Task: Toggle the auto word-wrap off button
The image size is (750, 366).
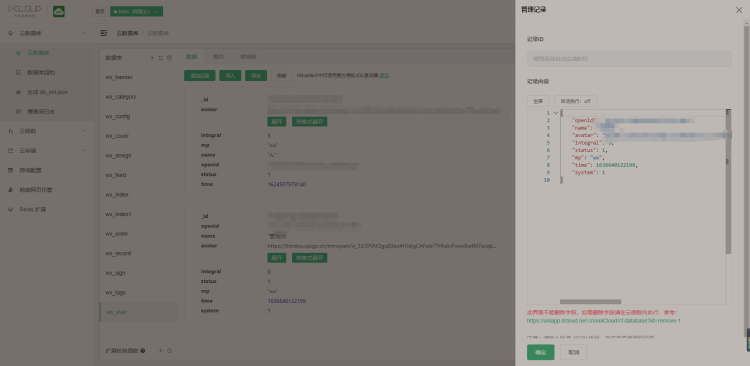Action: [575, 101]
